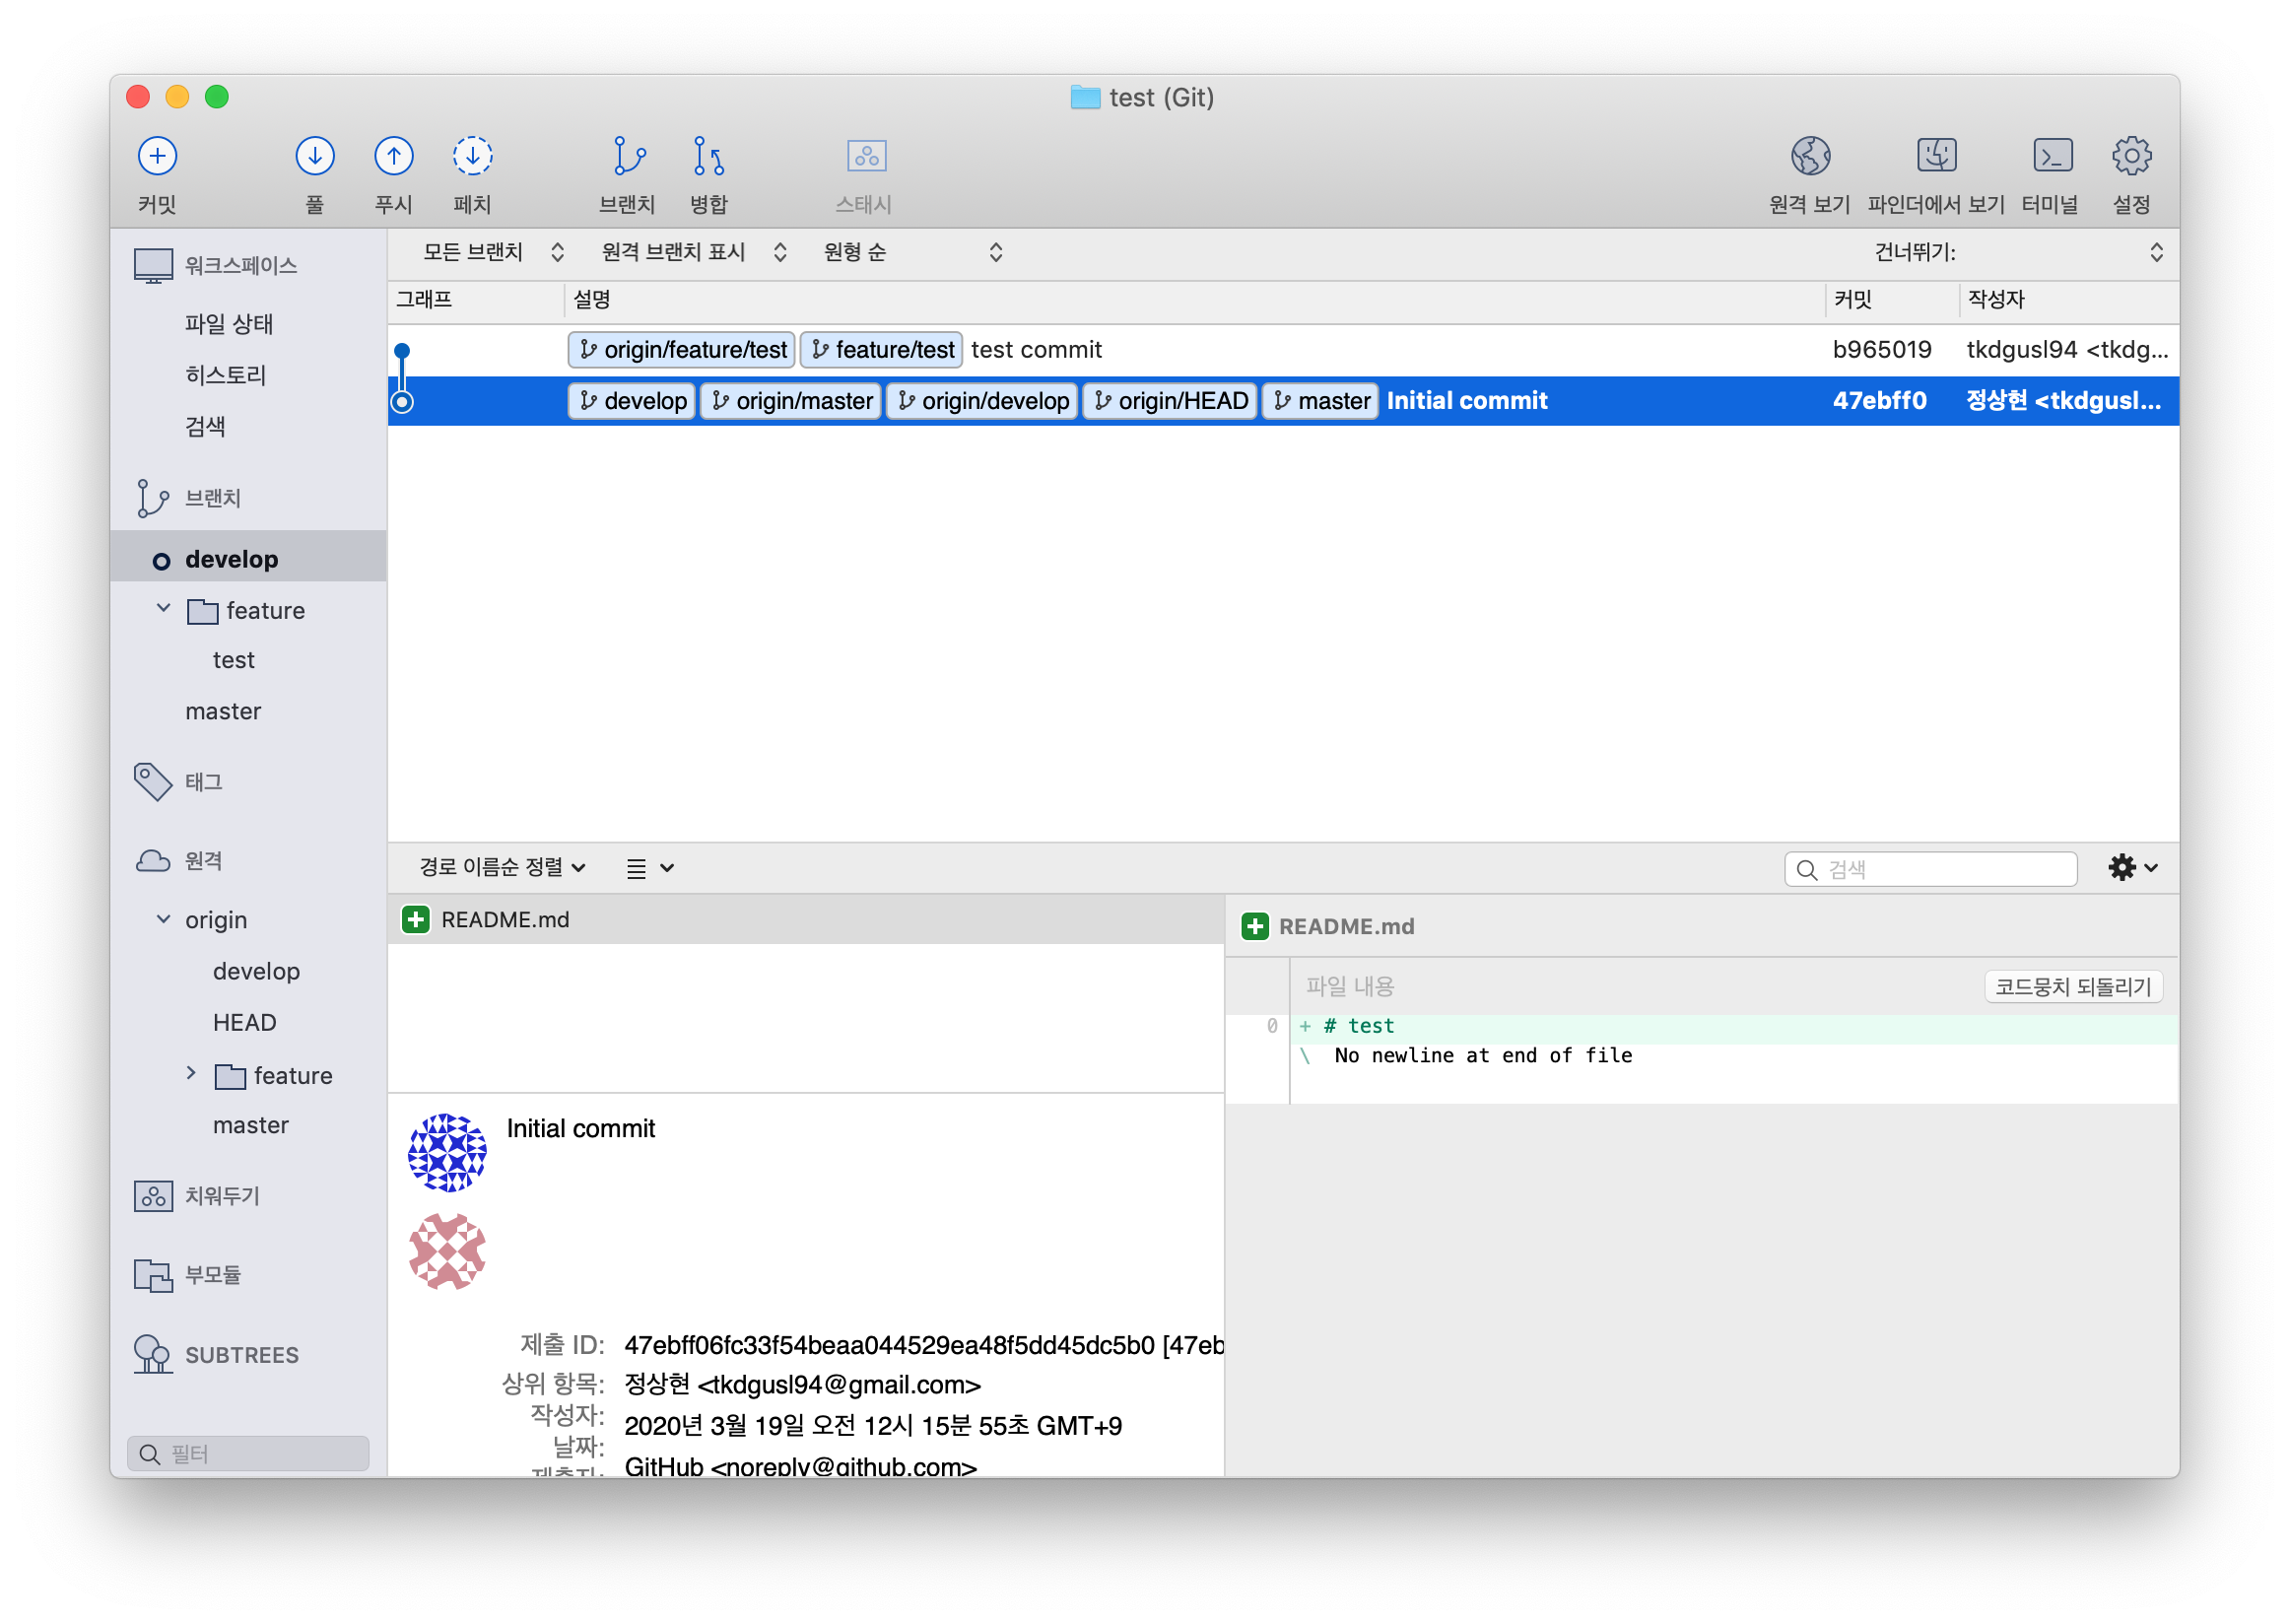Click the Commit (커밋) toolbar icon
The image size is (2290, 1624).
tap(157, 157)
